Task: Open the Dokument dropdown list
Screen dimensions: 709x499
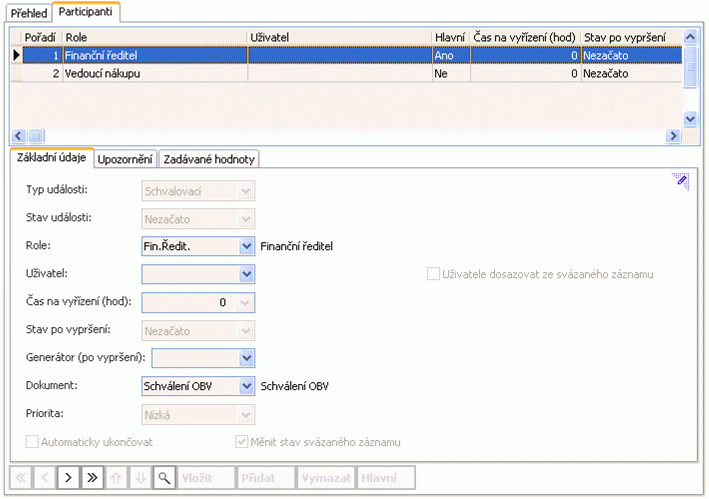Action: 246,386
